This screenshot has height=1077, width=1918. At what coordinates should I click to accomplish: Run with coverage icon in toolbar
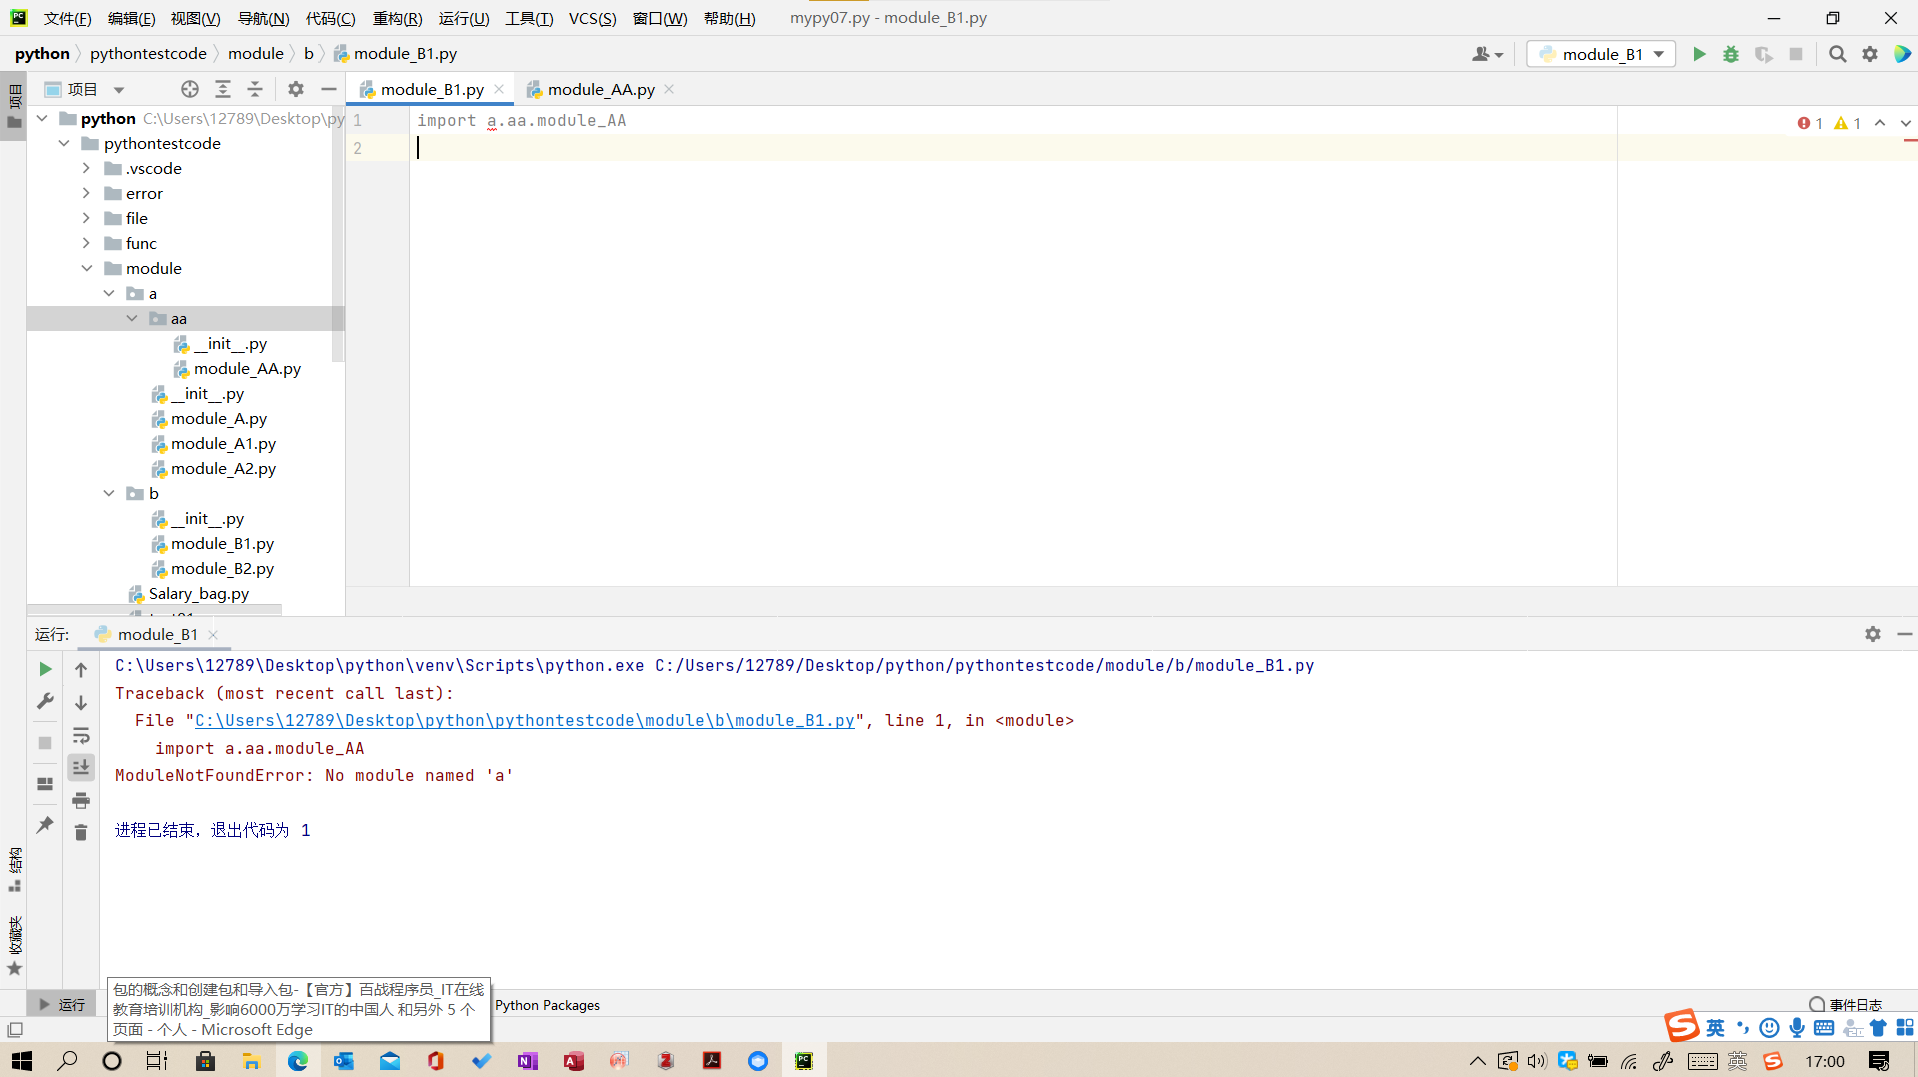1764,54
